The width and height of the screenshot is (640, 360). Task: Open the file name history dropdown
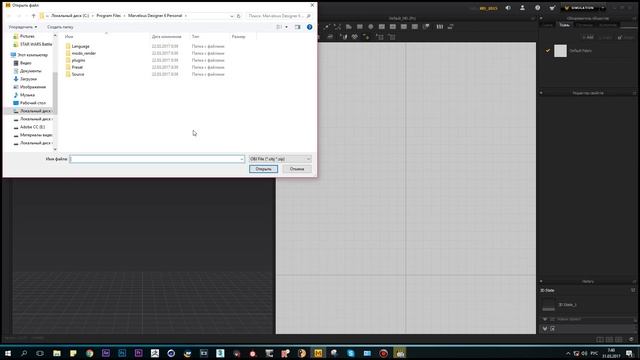click(x=242, y=159)
